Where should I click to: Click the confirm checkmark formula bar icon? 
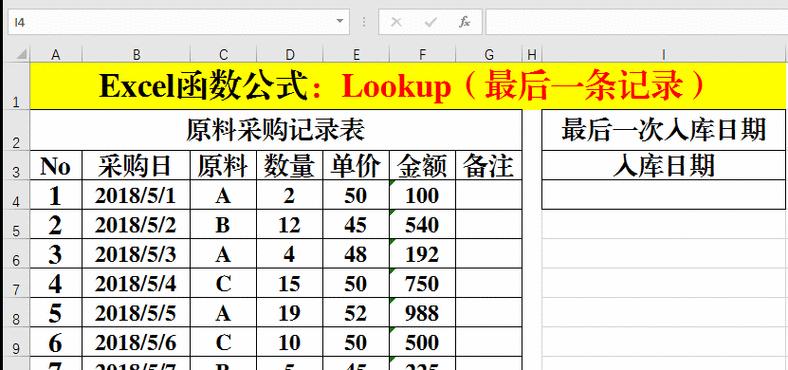click(x=430, y=22)
